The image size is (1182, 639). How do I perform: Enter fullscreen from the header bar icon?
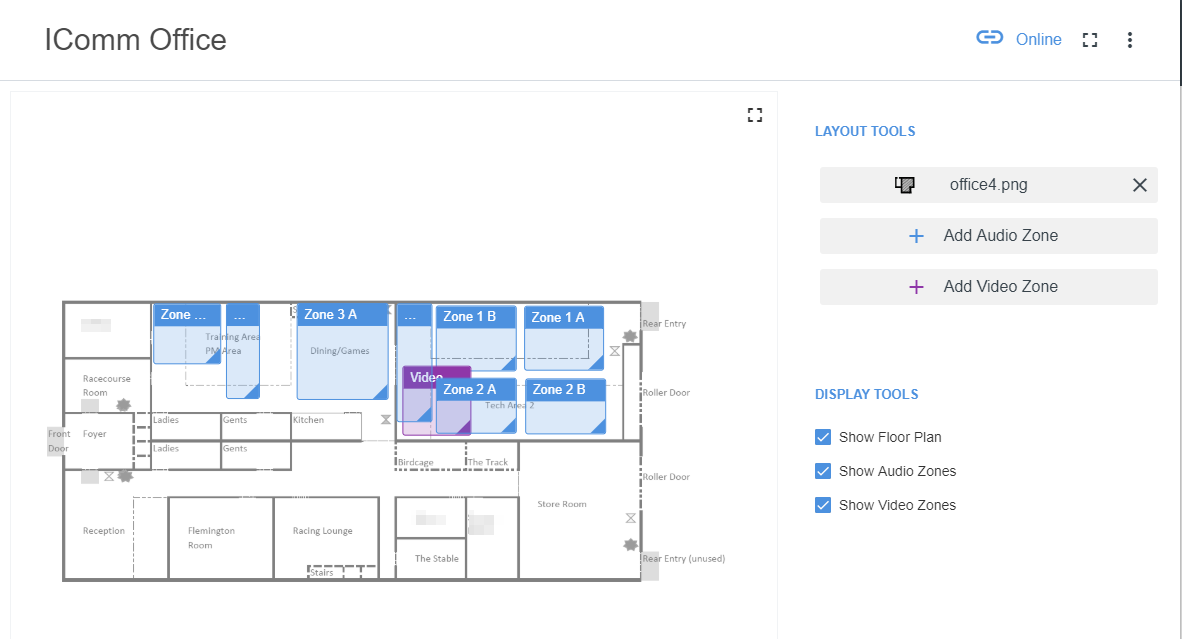coord(1090,40)
